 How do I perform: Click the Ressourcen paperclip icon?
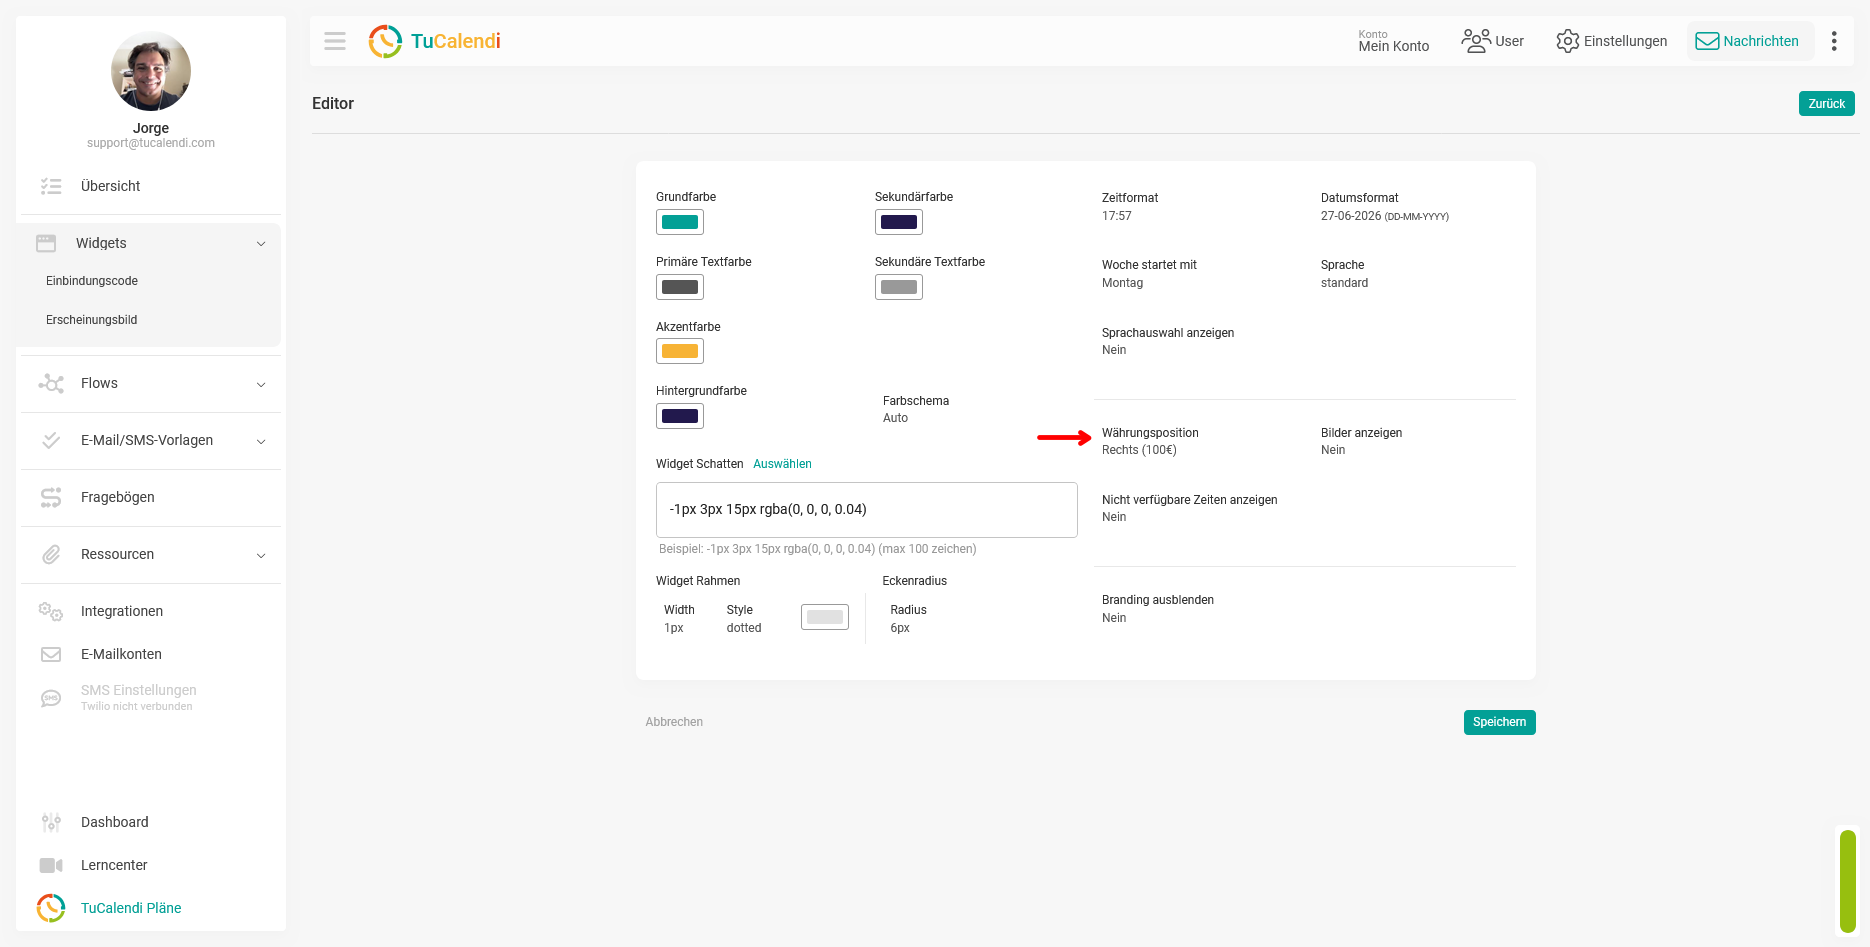(x=51, y=554)
